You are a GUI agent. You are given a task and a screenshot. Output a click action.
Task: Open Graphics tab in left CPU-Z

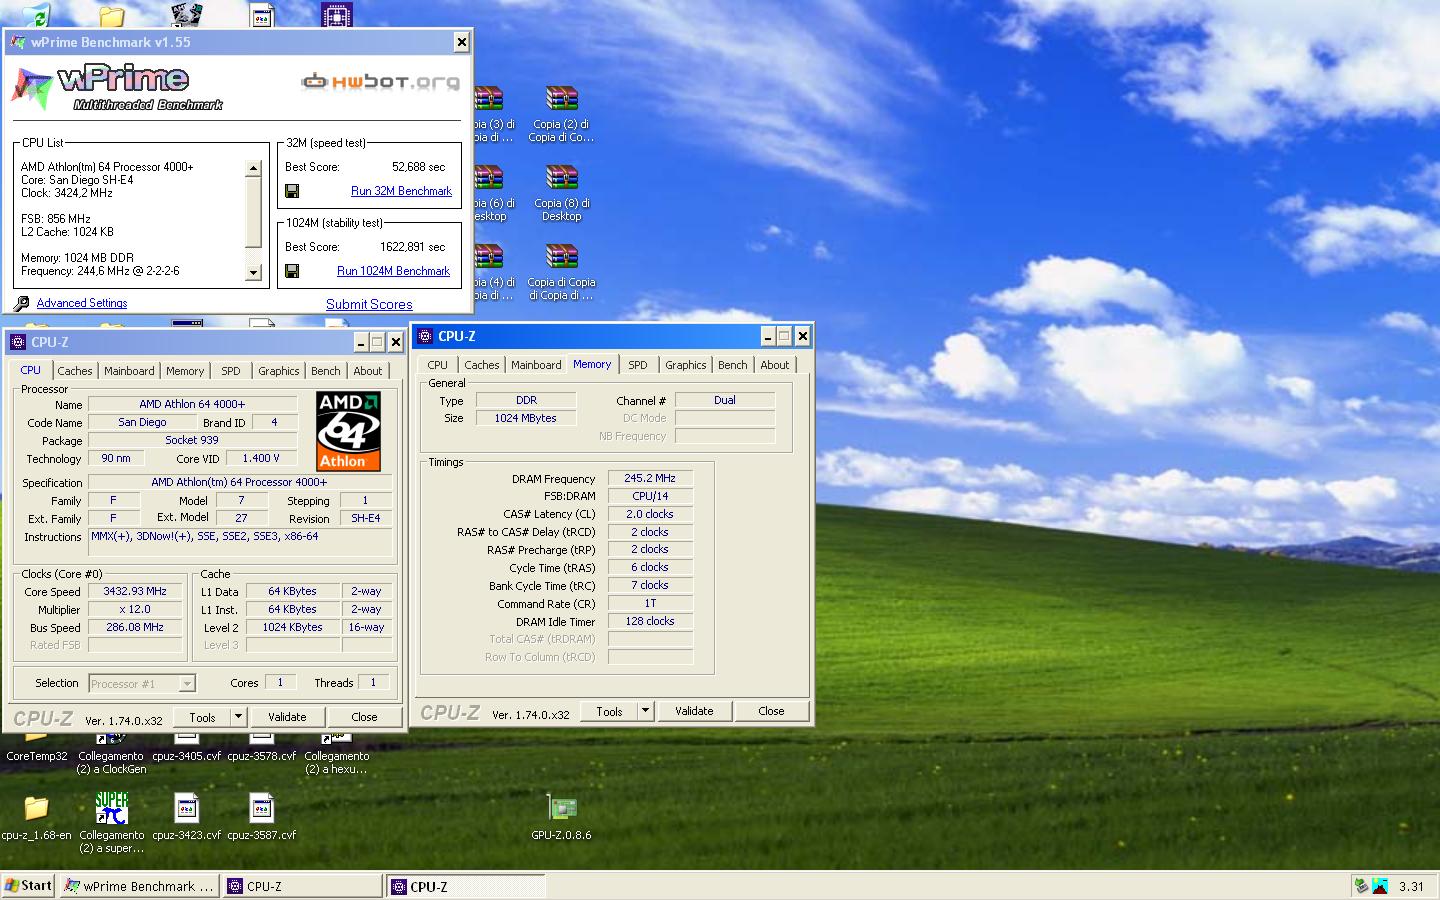(278, 371)
